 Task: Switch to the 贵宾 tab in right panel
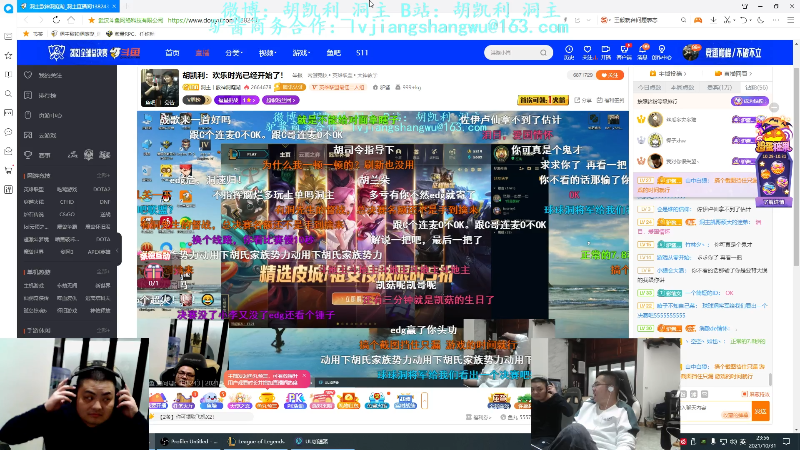[x=719, y=87]
